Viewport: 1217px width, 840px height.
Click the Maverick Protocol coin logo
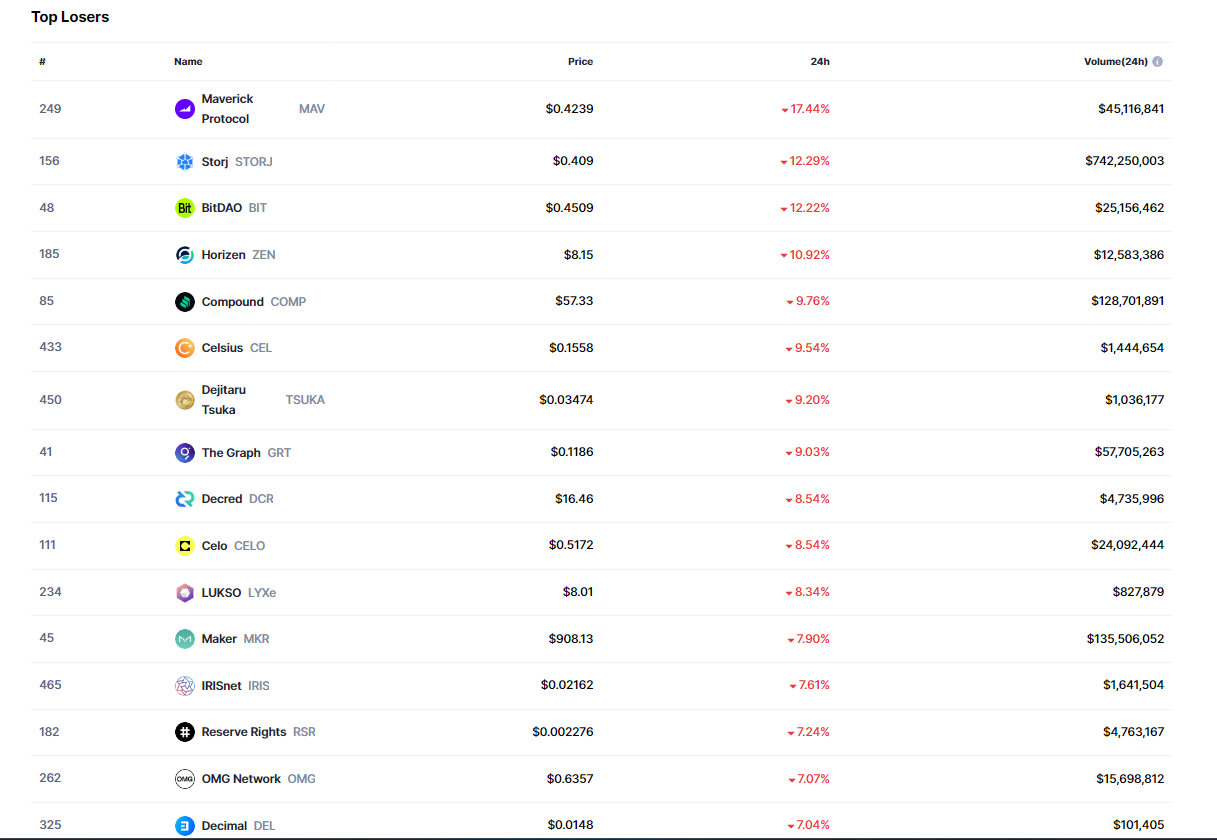coord(185,109)
